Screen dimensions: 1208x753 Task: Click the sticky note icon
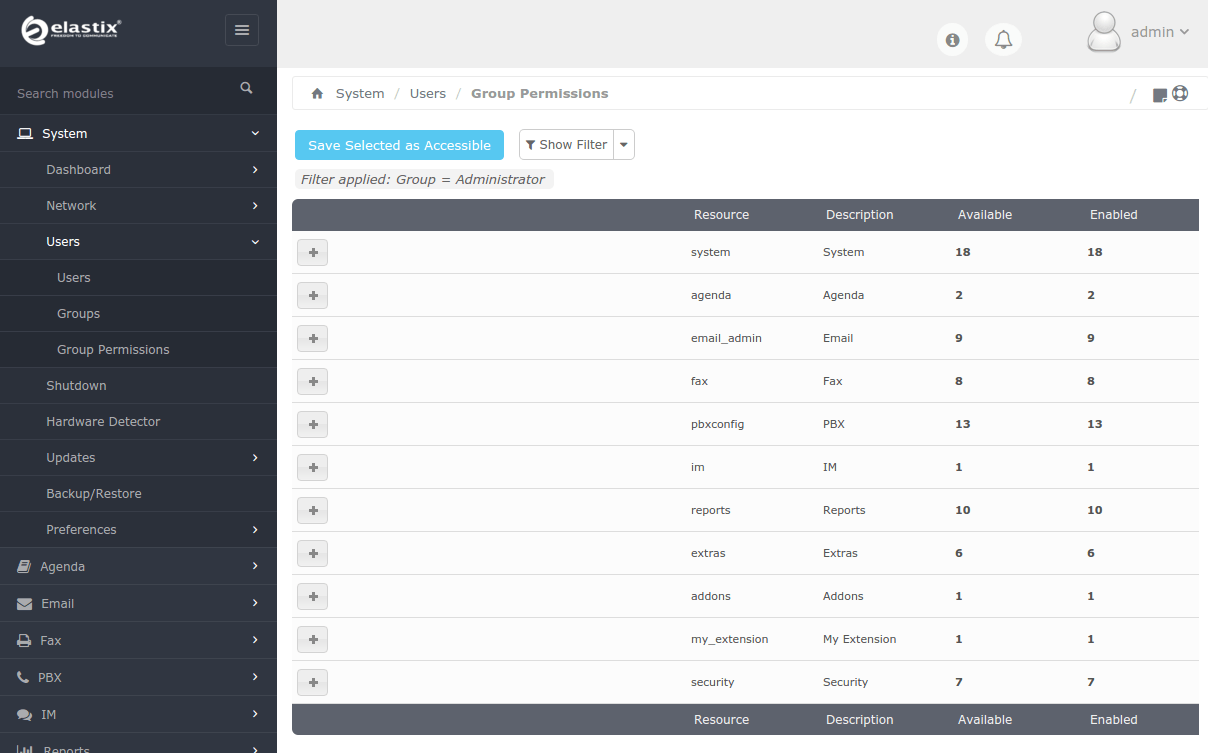tap(1159, 95)
